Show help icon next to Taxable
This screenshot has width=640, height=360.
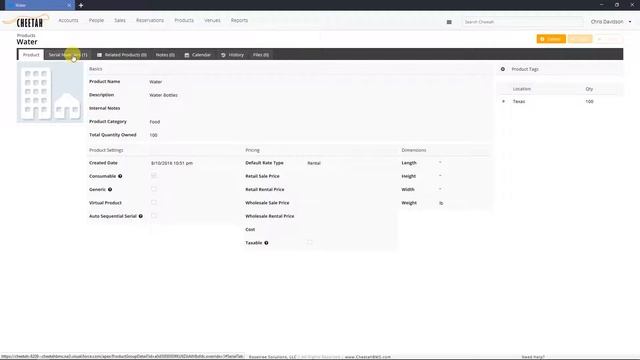pyautogui.click(x=266, y=243)
